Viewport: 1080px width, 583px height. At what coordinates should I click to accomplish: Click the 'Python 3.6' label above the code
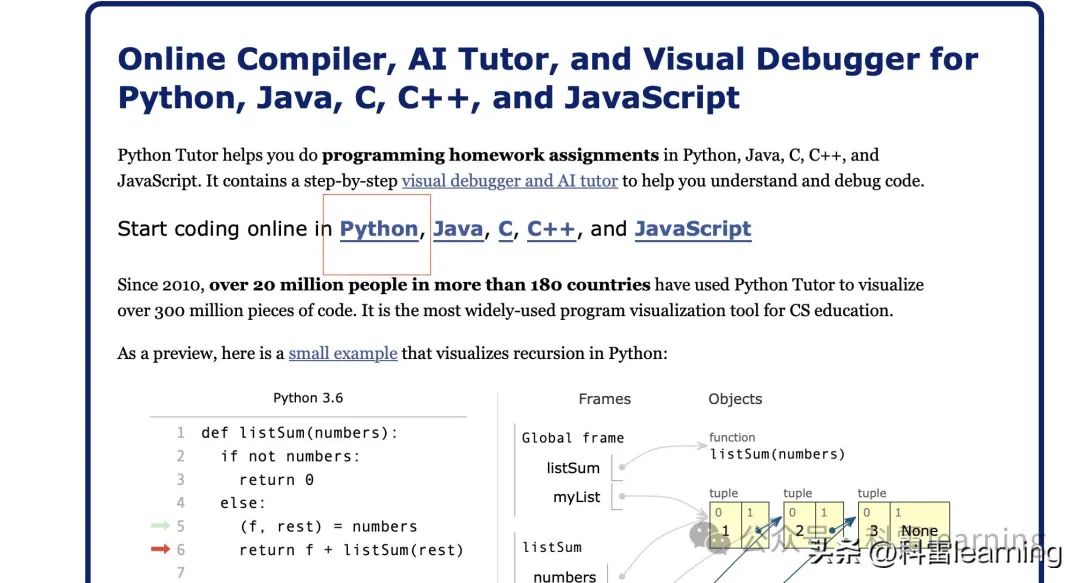click(308, 398)
